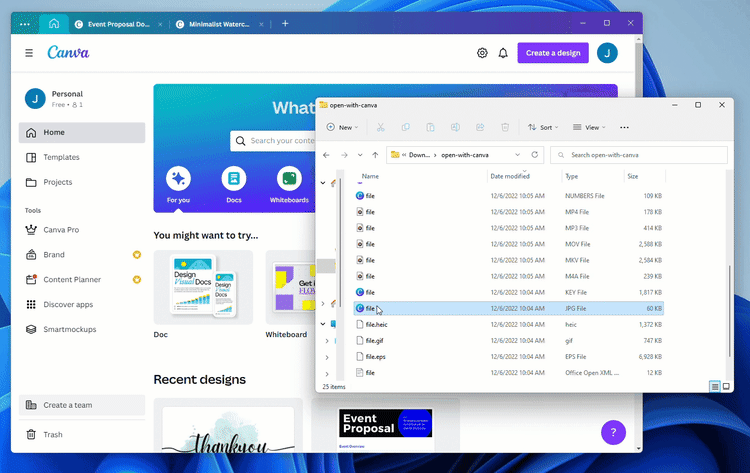Viewport: 750px width, 473px height.
Task: Select the JPG File row
Action: (x=509, y=308)
